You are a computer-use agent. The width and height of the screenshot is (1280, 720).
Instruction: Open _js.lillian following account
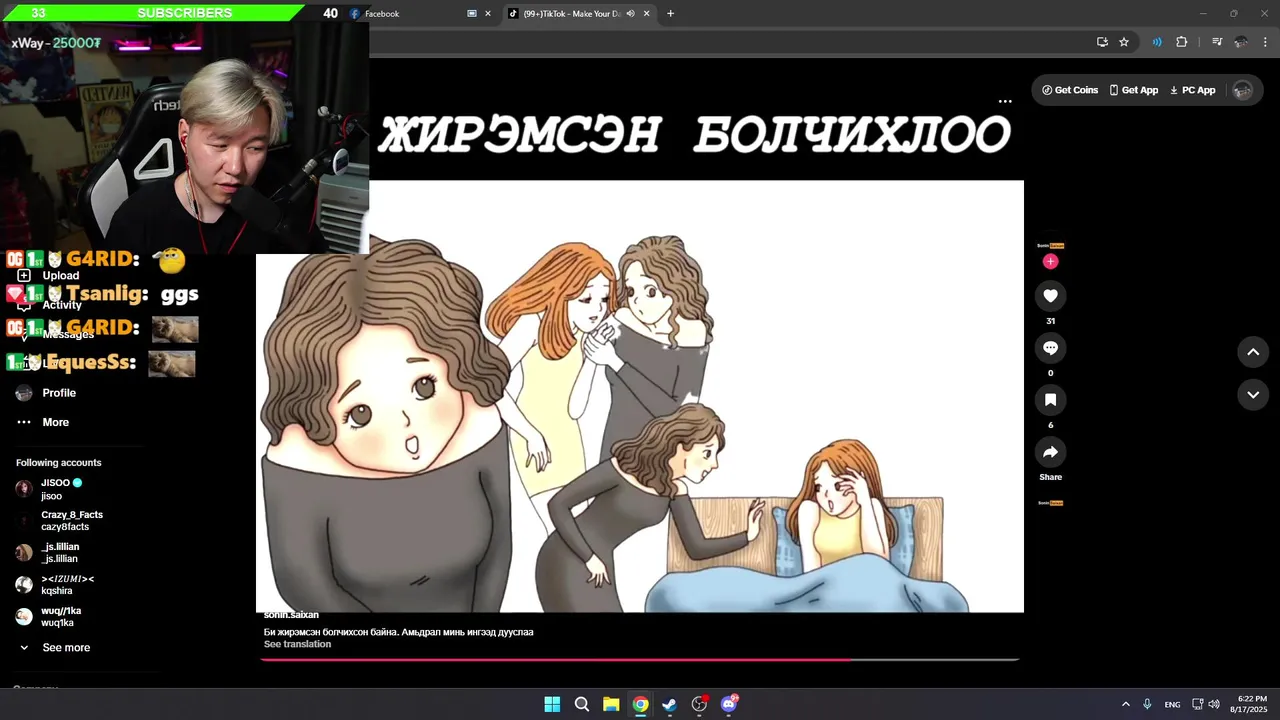point(60,553)
